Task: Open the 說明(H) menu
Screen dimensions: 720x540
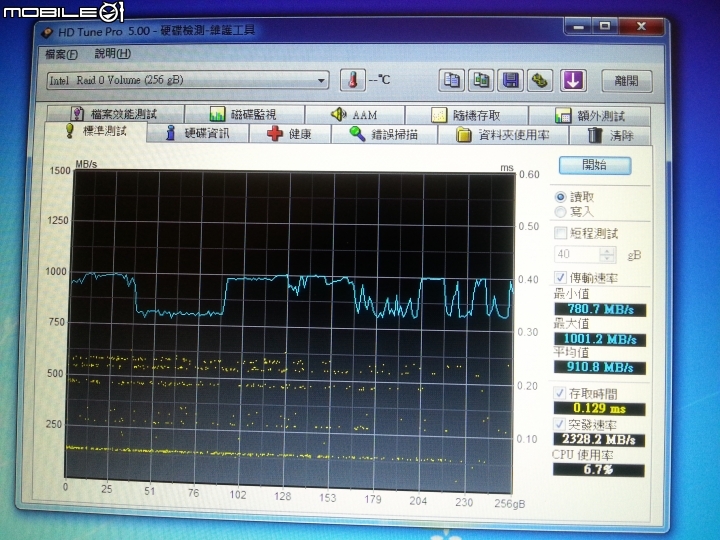Action: [x=112, y=54]
